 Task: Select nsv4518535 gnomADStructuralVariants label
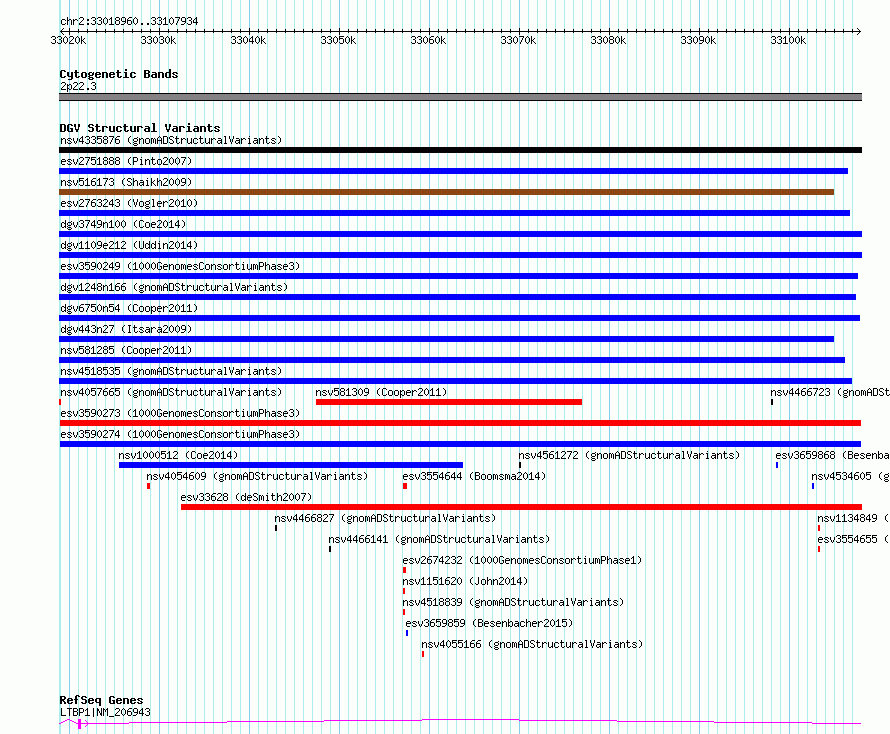point(171,371)
